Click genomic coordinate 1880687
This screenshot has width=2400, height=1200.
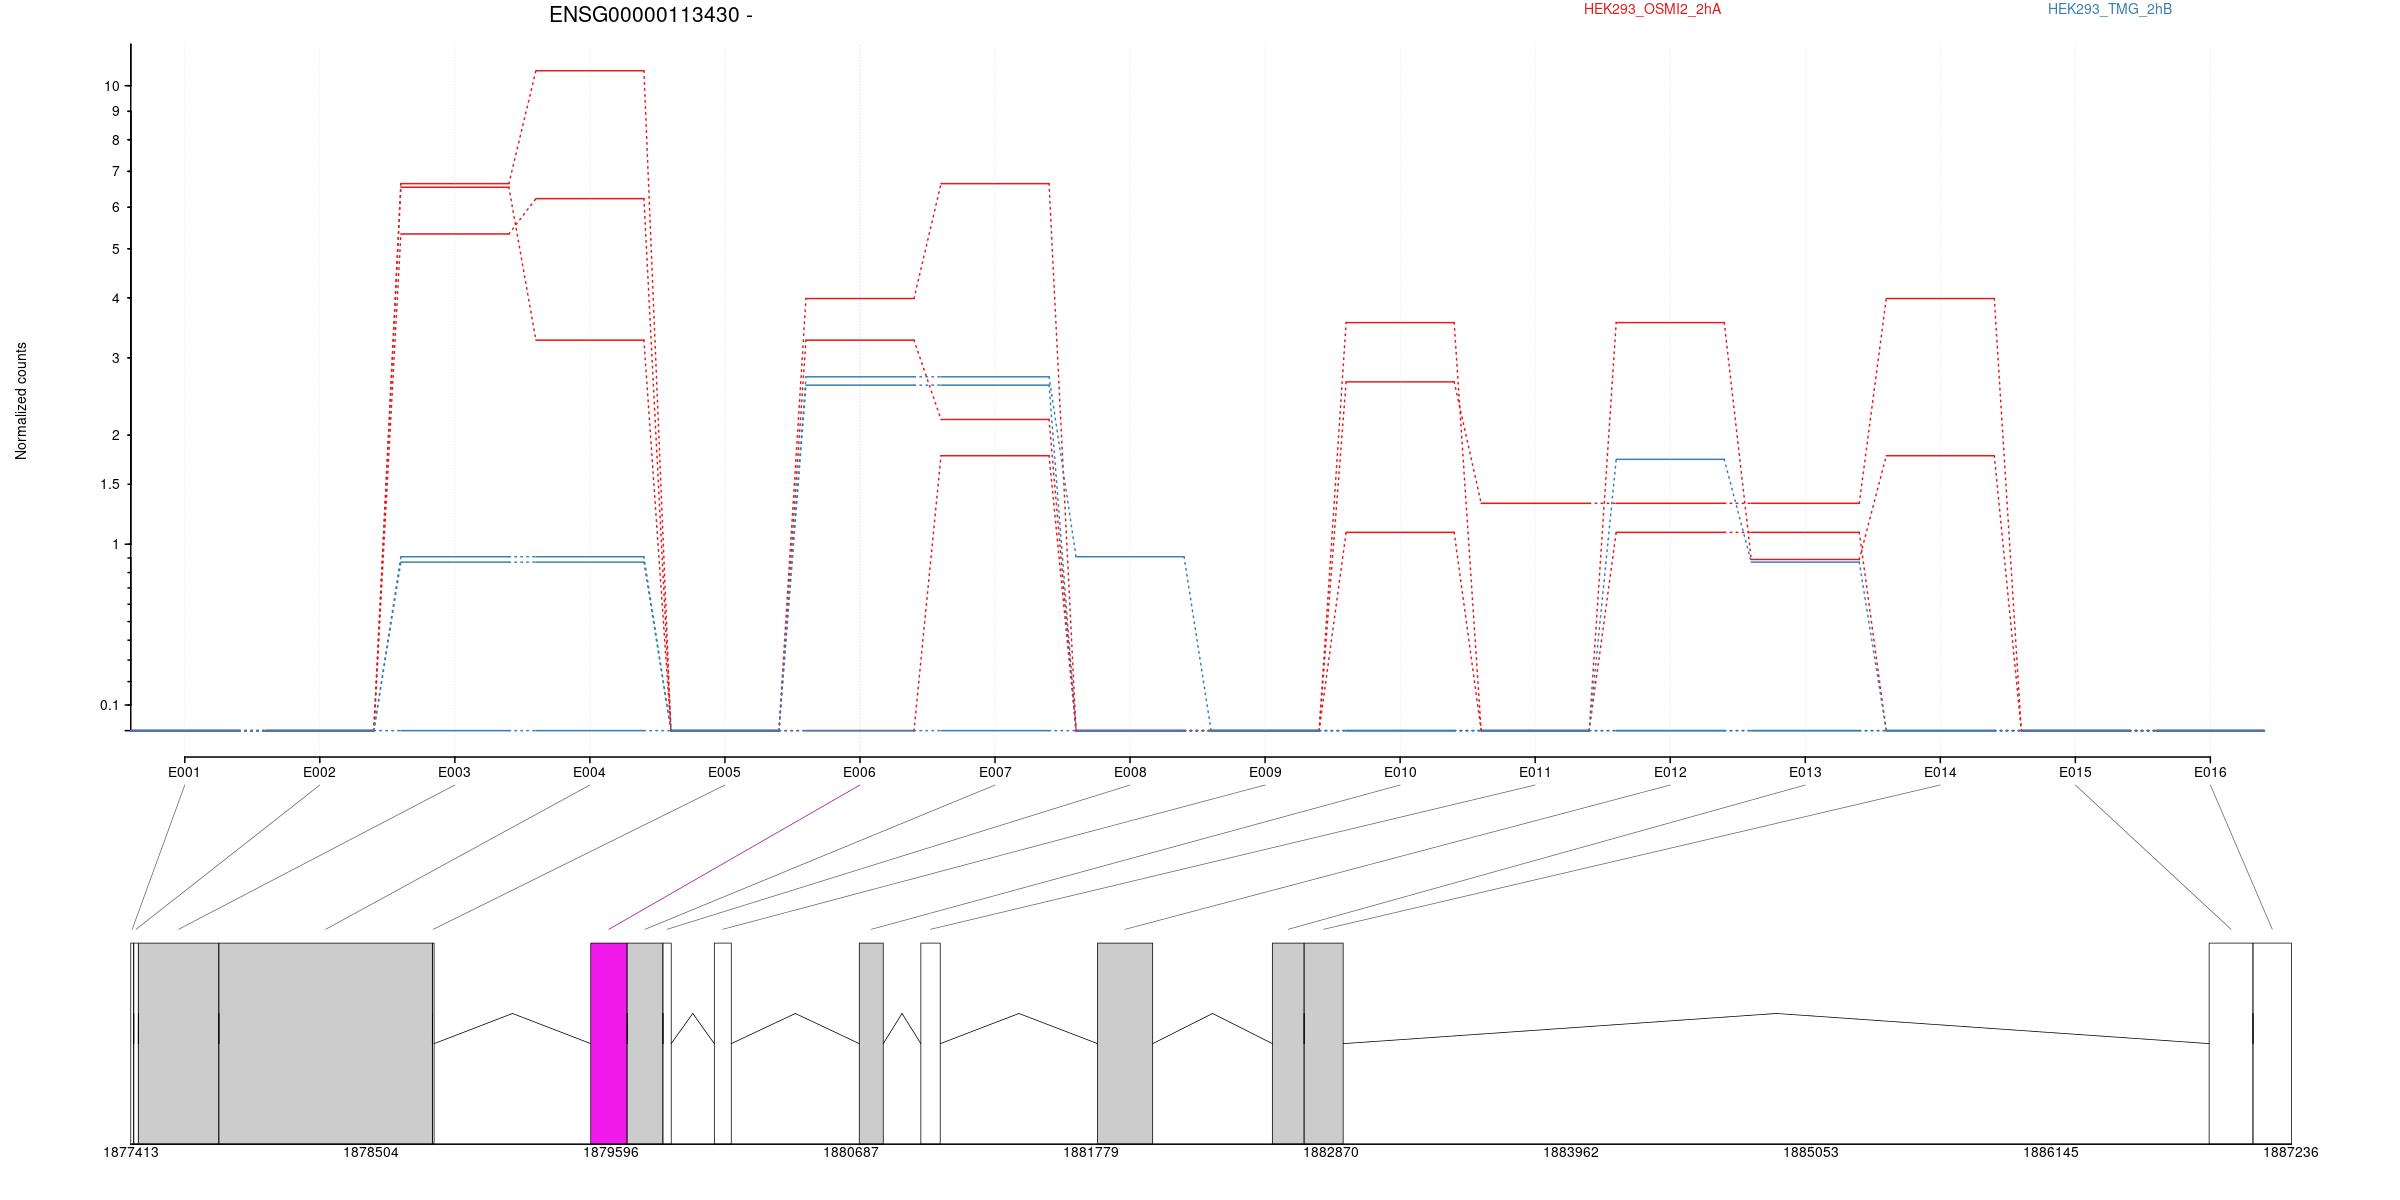[x=851, y=1152]
